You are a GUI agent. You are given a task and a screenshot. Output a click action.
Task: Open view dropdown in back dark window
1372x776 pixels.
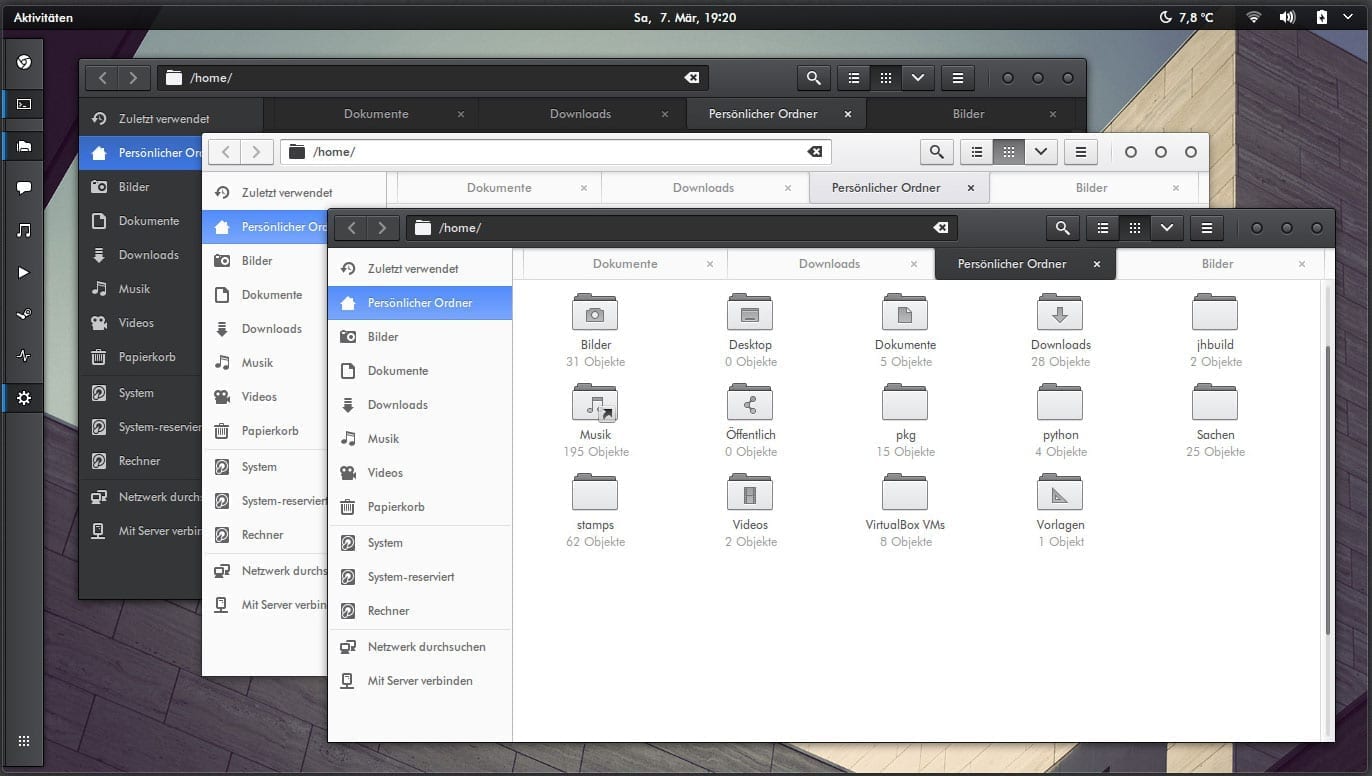pyautogui.click(x=918, y=78)
